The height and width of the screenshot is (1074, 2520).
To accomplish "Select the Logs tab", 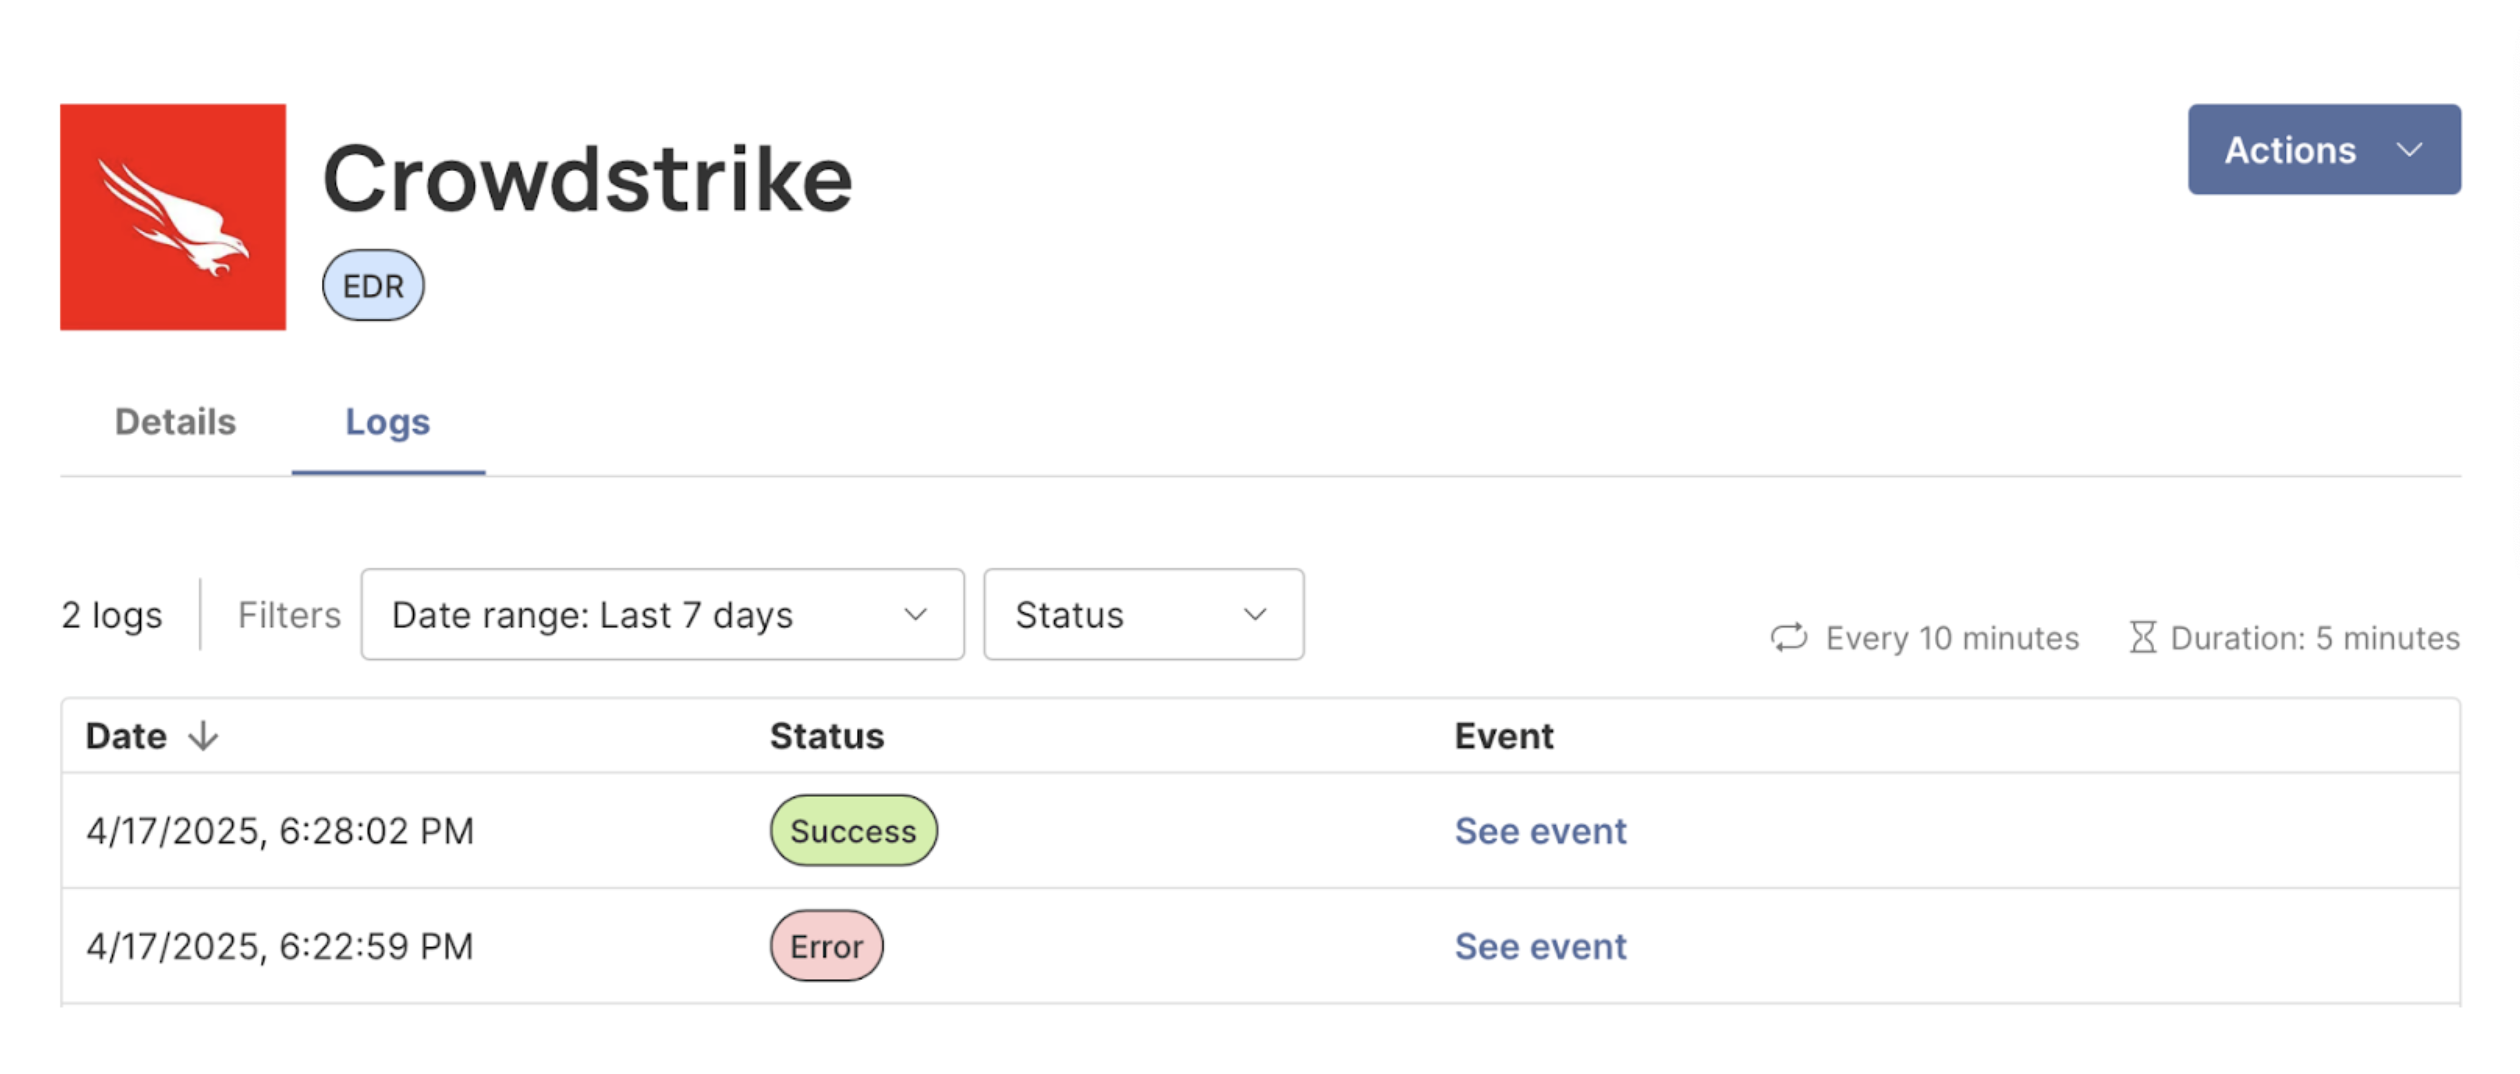I will click(x=388, y=423).
